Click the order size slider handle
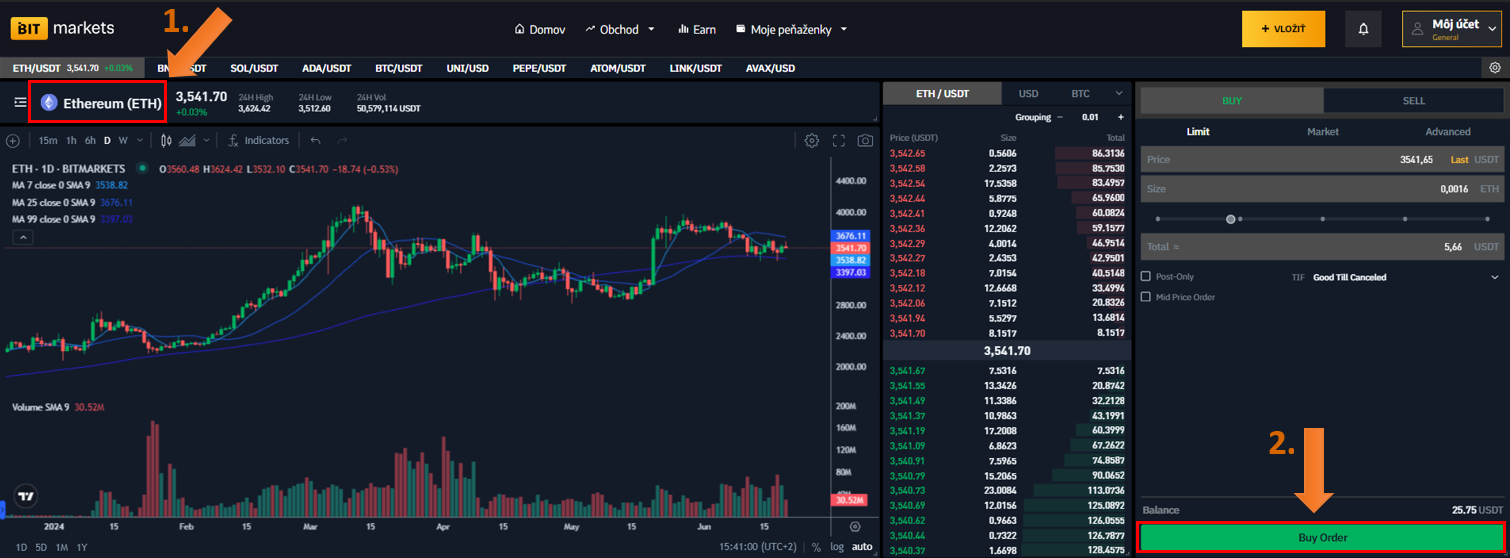The width and height of the screenshot is (1510, 558). 1230,219
